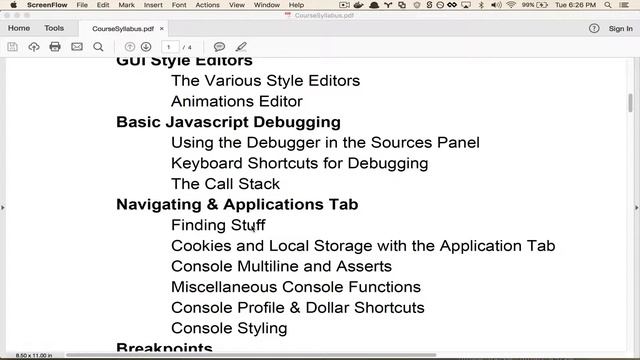Click the Bluetooth menu bar icon
This screenshot has width=640, height=360.
tap(481, 5)
